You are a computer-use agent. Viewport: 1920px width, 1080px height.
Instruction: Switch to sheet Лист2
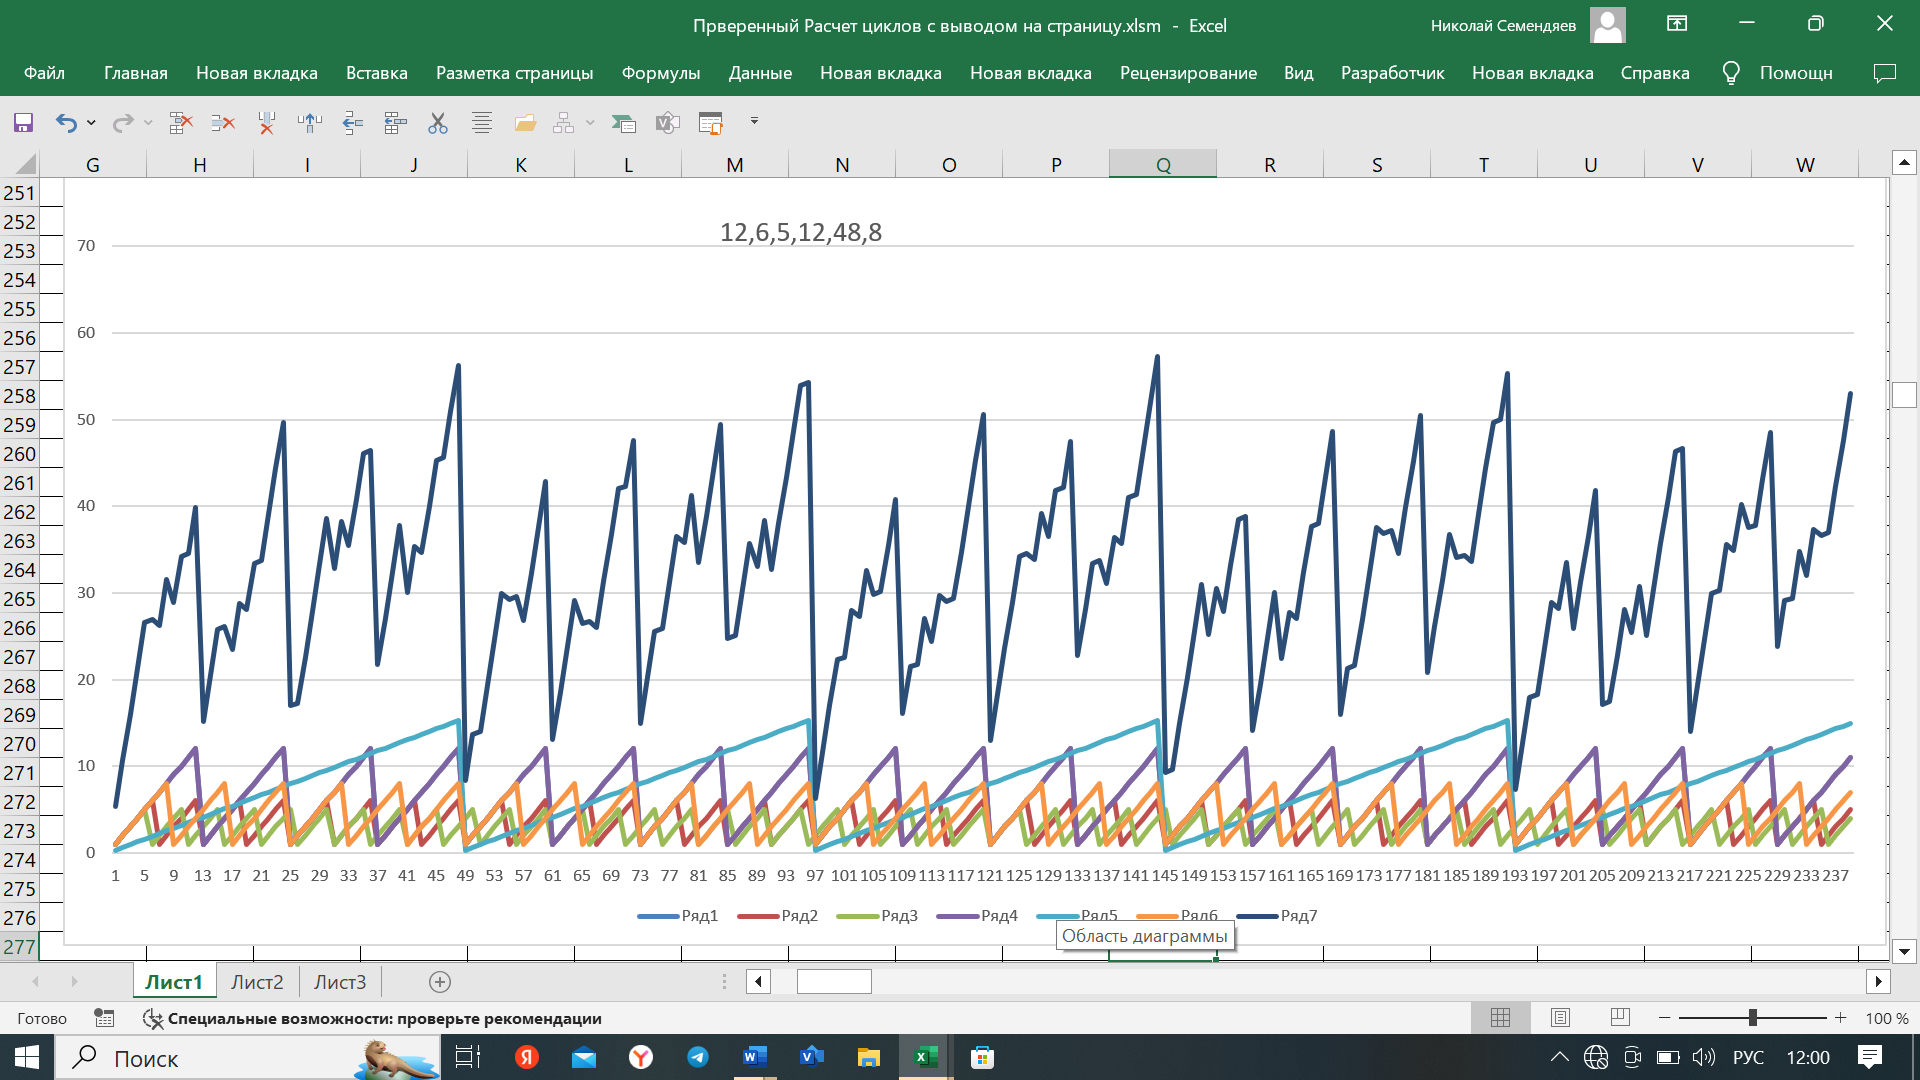point(257,982)
